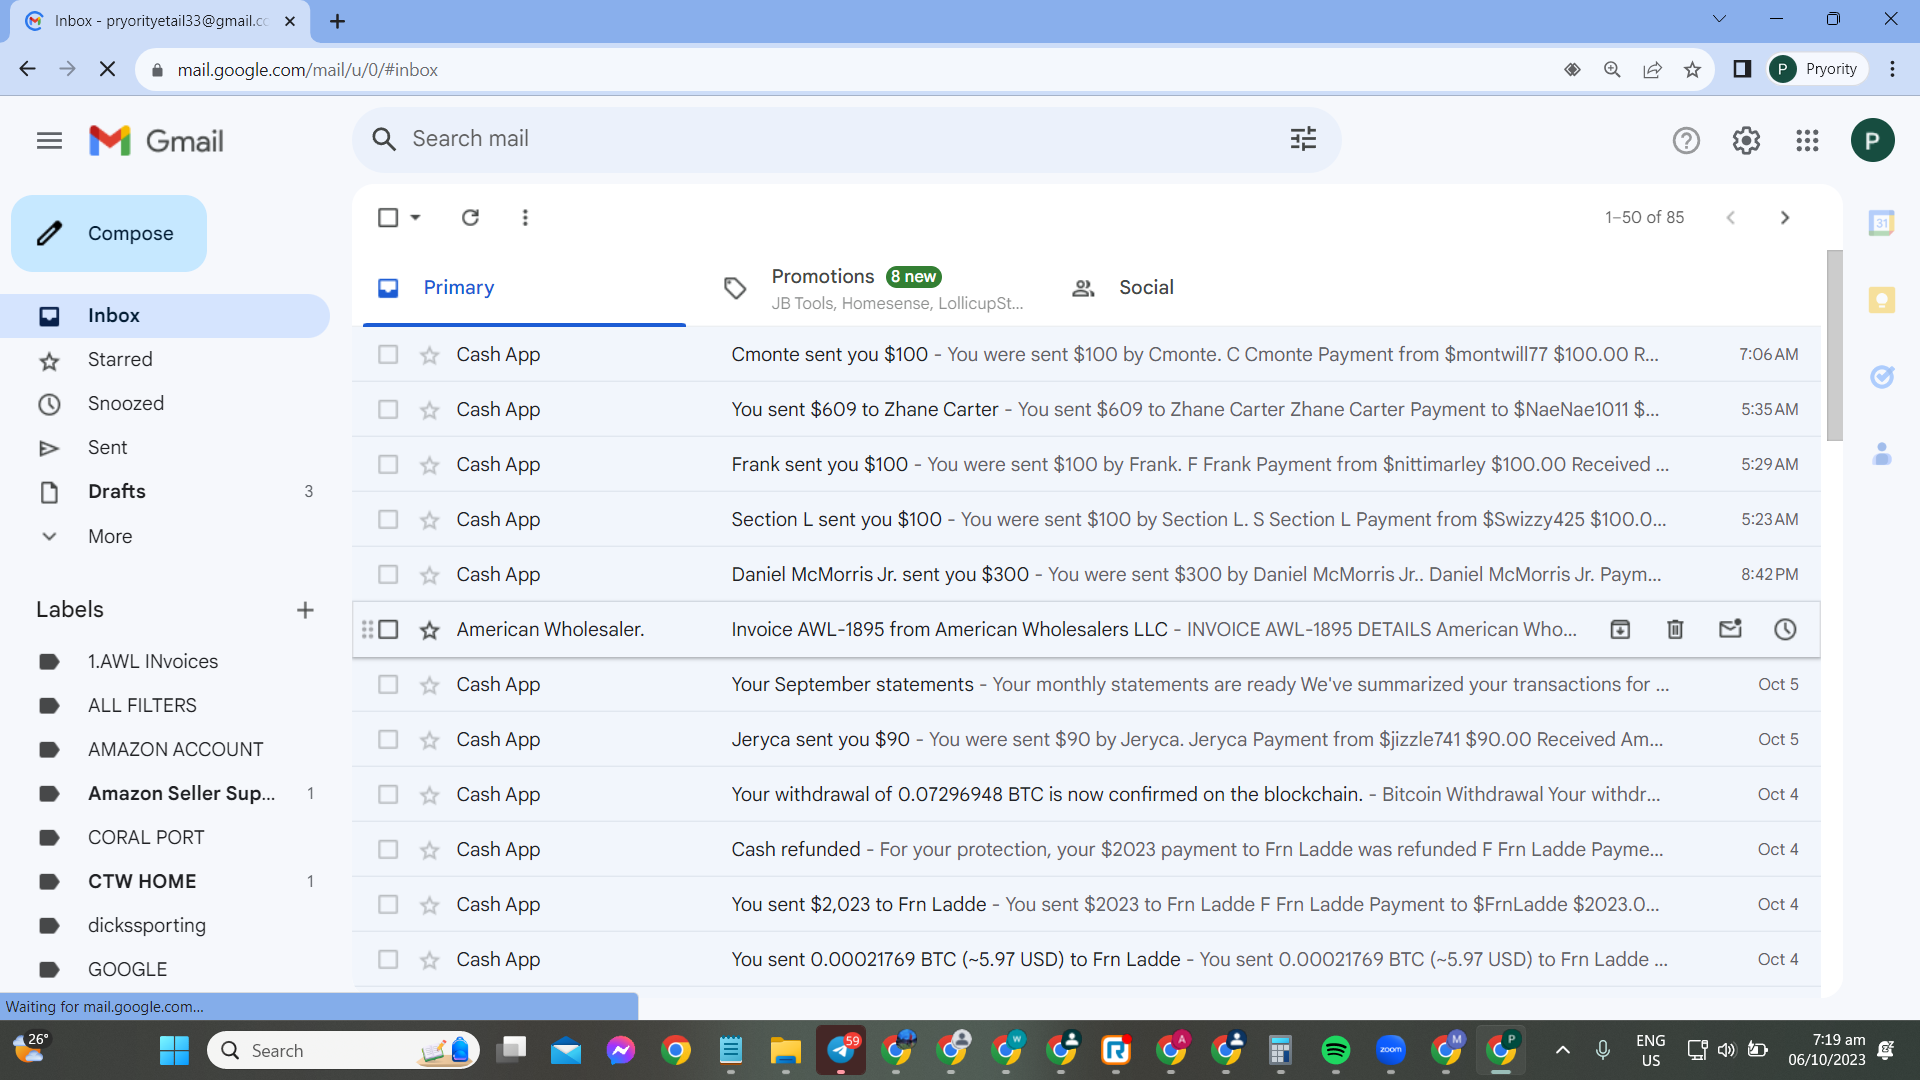Open Google Calendar side panel icon

point(1882,223)
